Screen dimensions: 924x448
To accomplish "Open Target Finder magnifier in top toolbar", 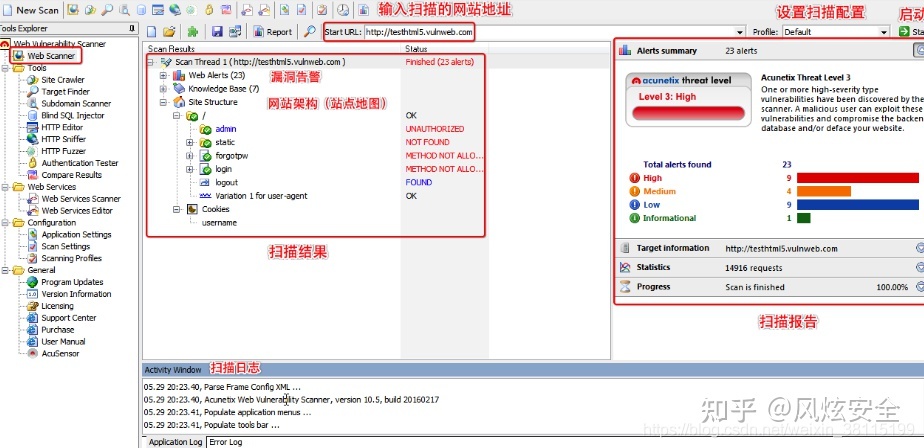I will 107,9.
